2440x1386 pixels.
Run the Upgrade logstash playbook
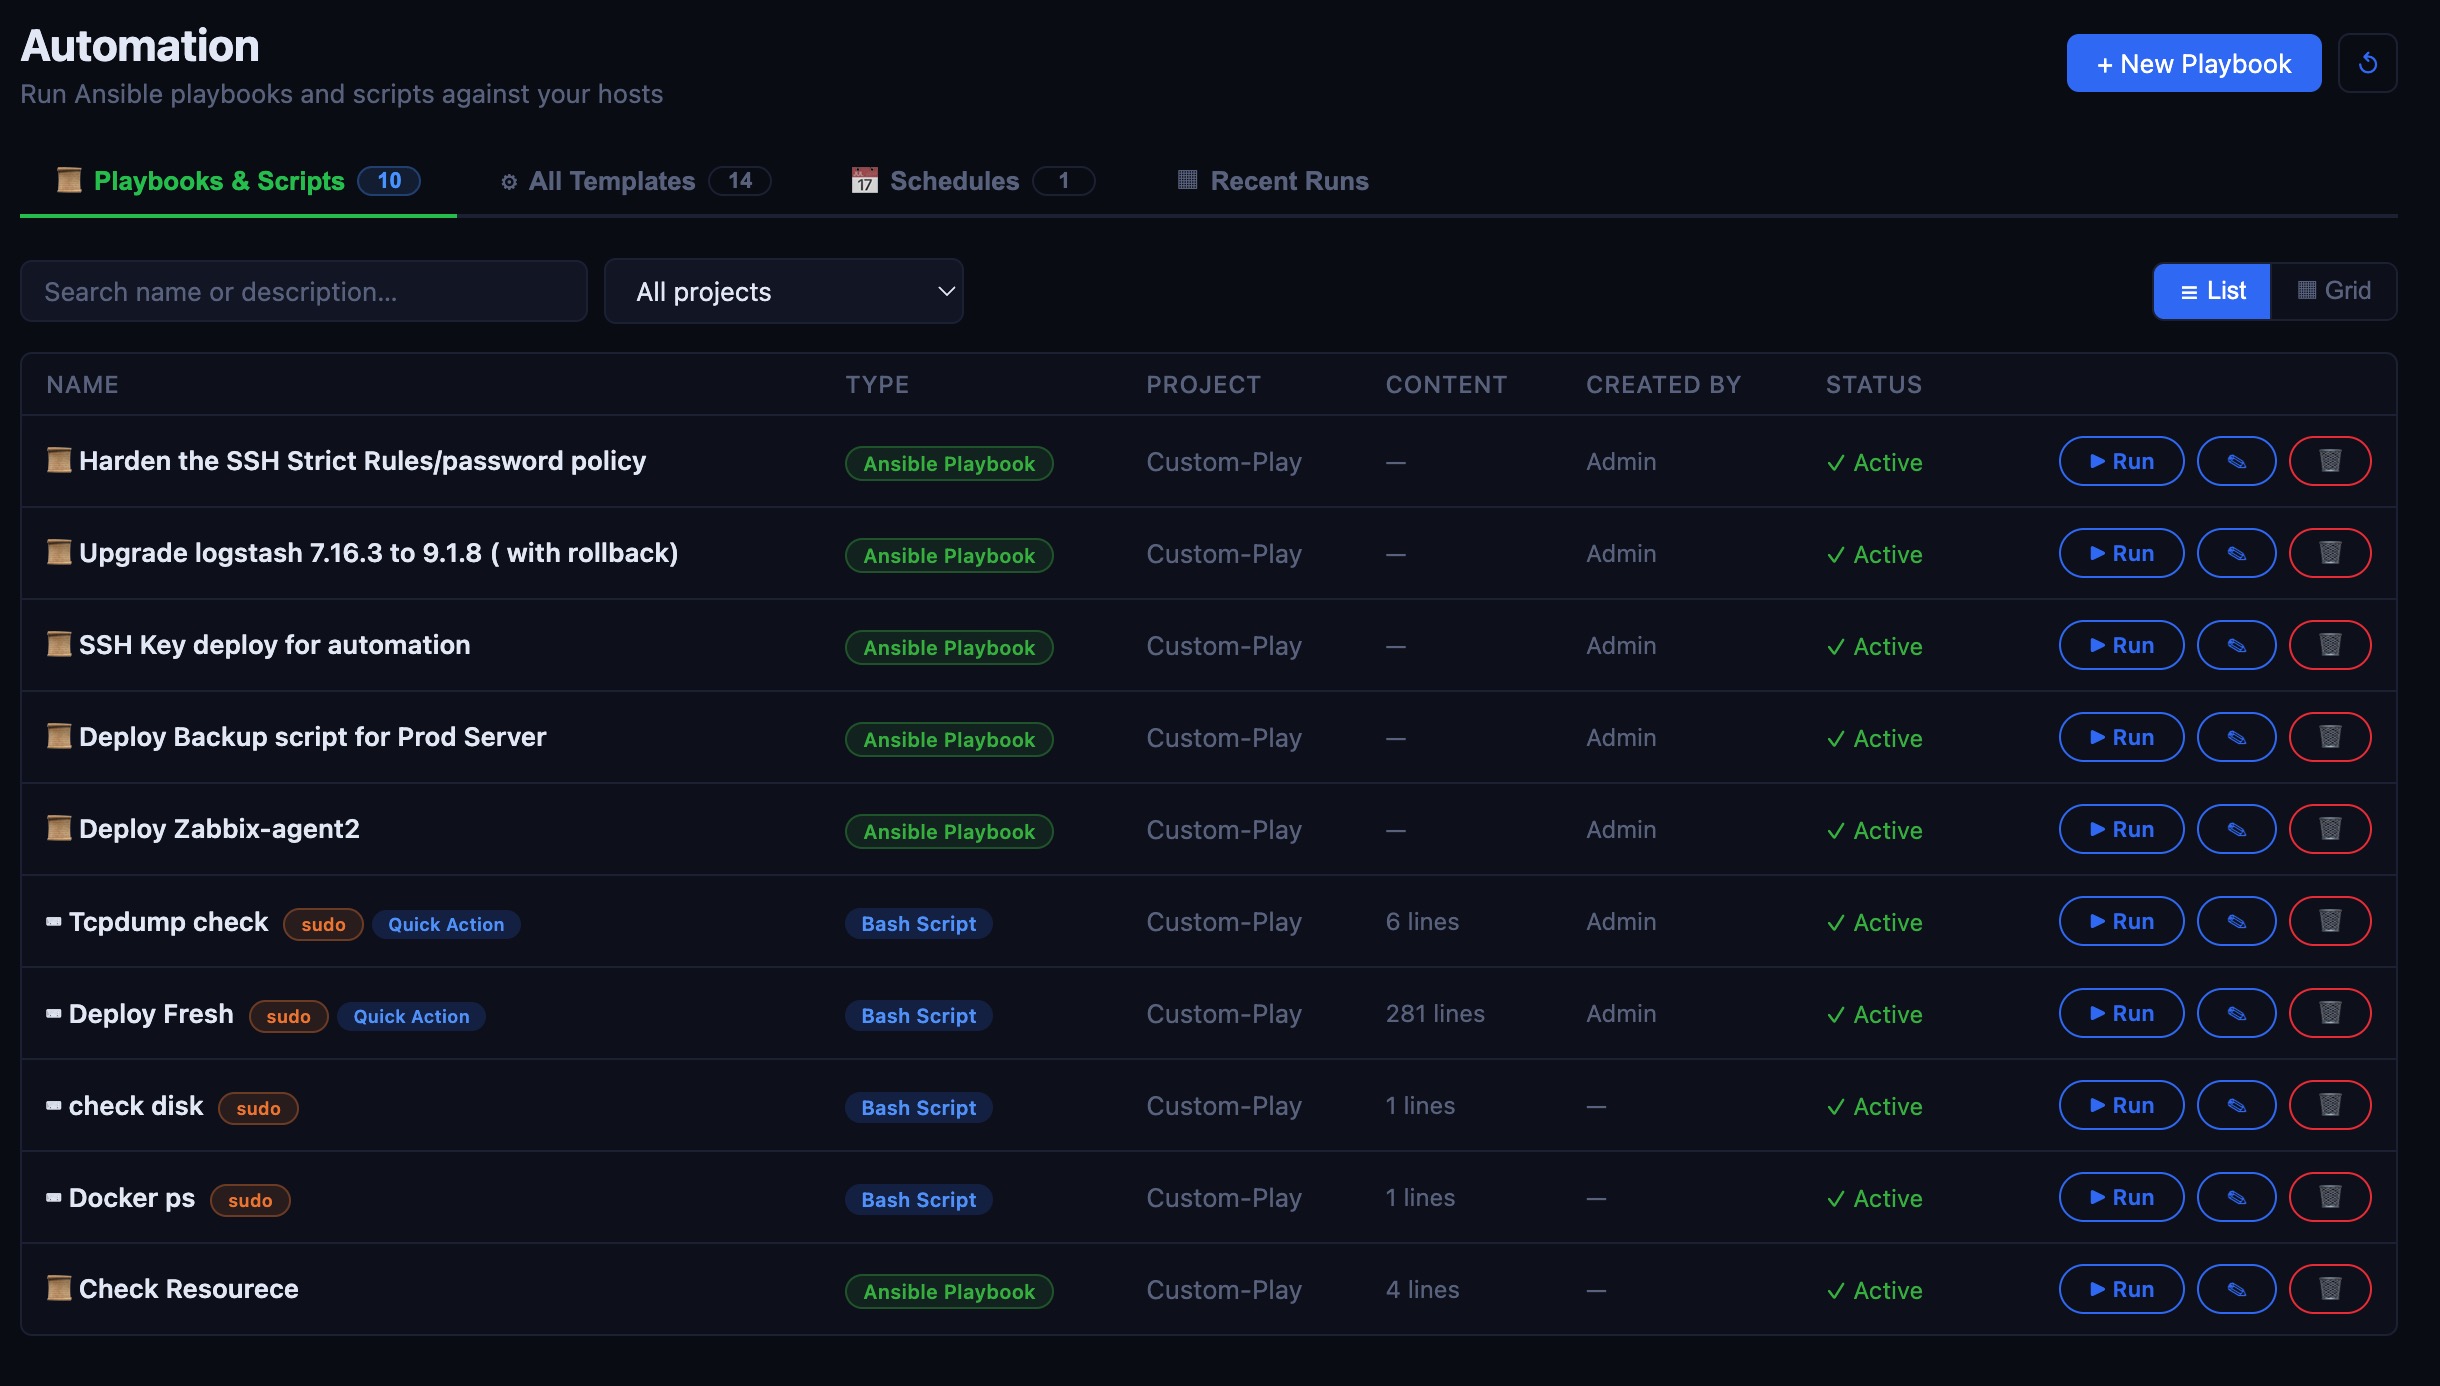click(2121, 553)
